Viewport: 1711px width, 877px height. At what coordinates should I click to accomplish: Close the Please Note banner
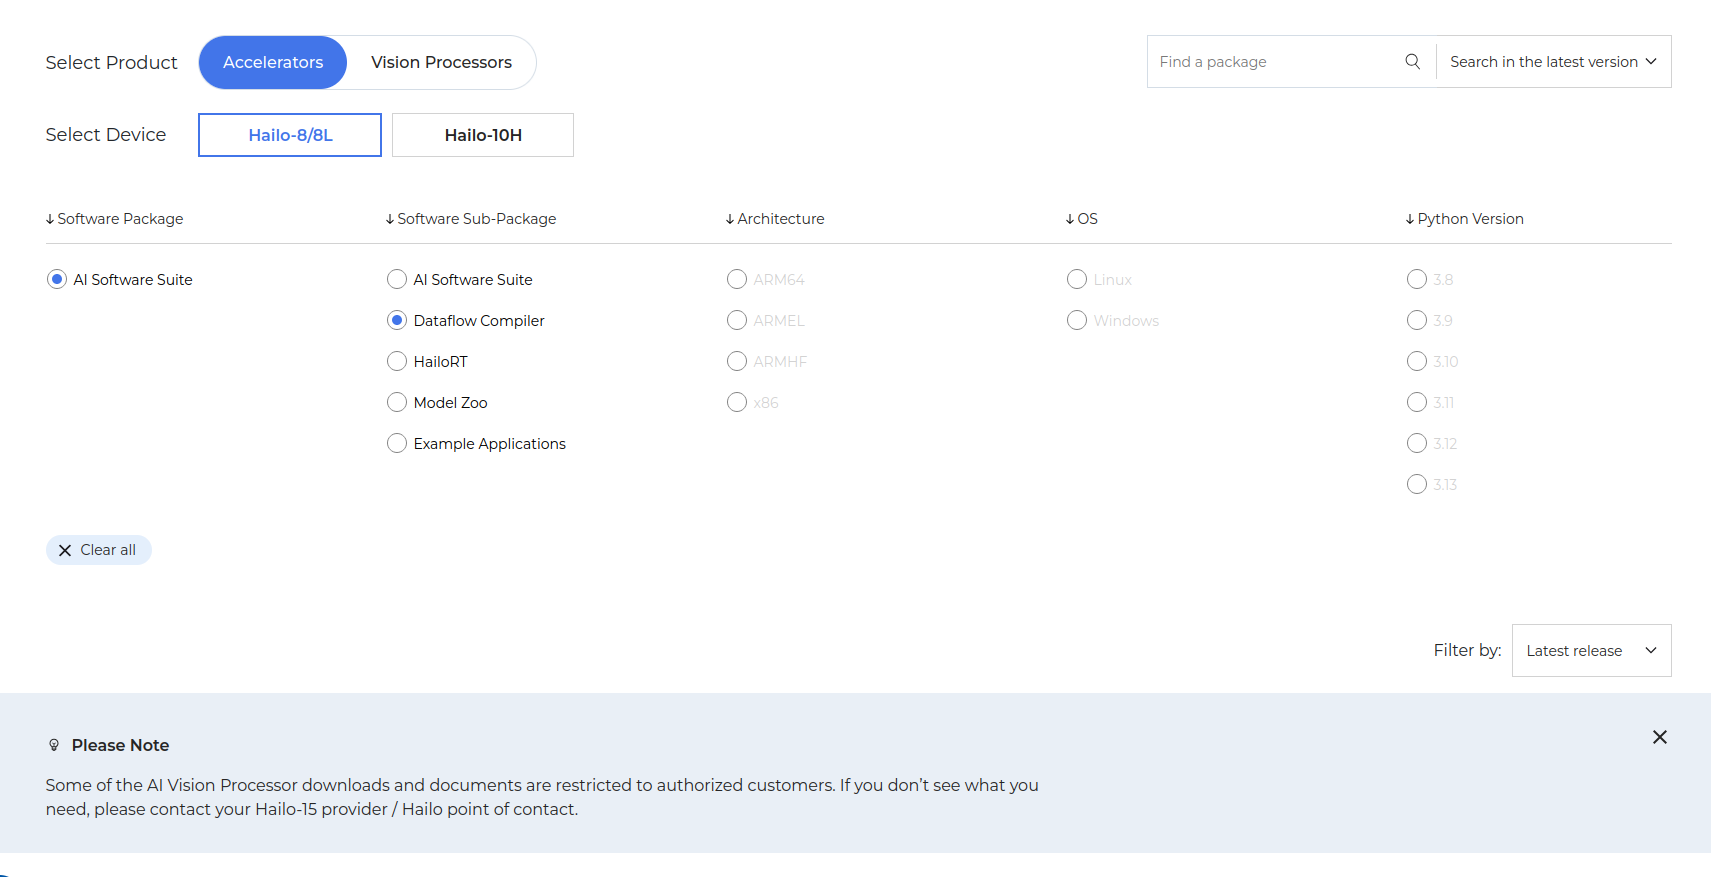[x=1659, y=737]
